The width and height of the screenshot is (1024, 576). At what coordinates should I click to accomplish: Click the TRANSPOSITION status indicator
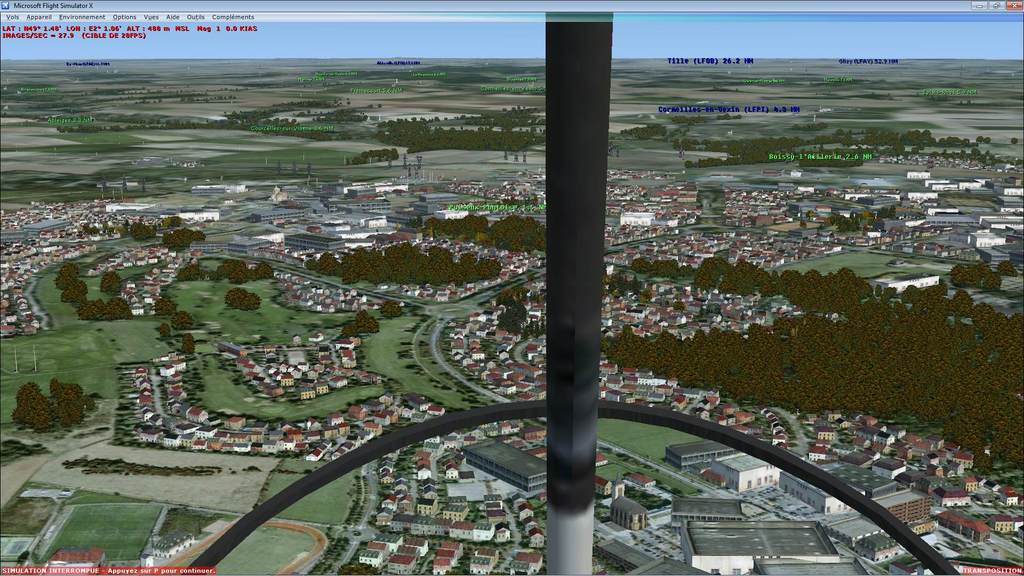click(x=989, y=570)
